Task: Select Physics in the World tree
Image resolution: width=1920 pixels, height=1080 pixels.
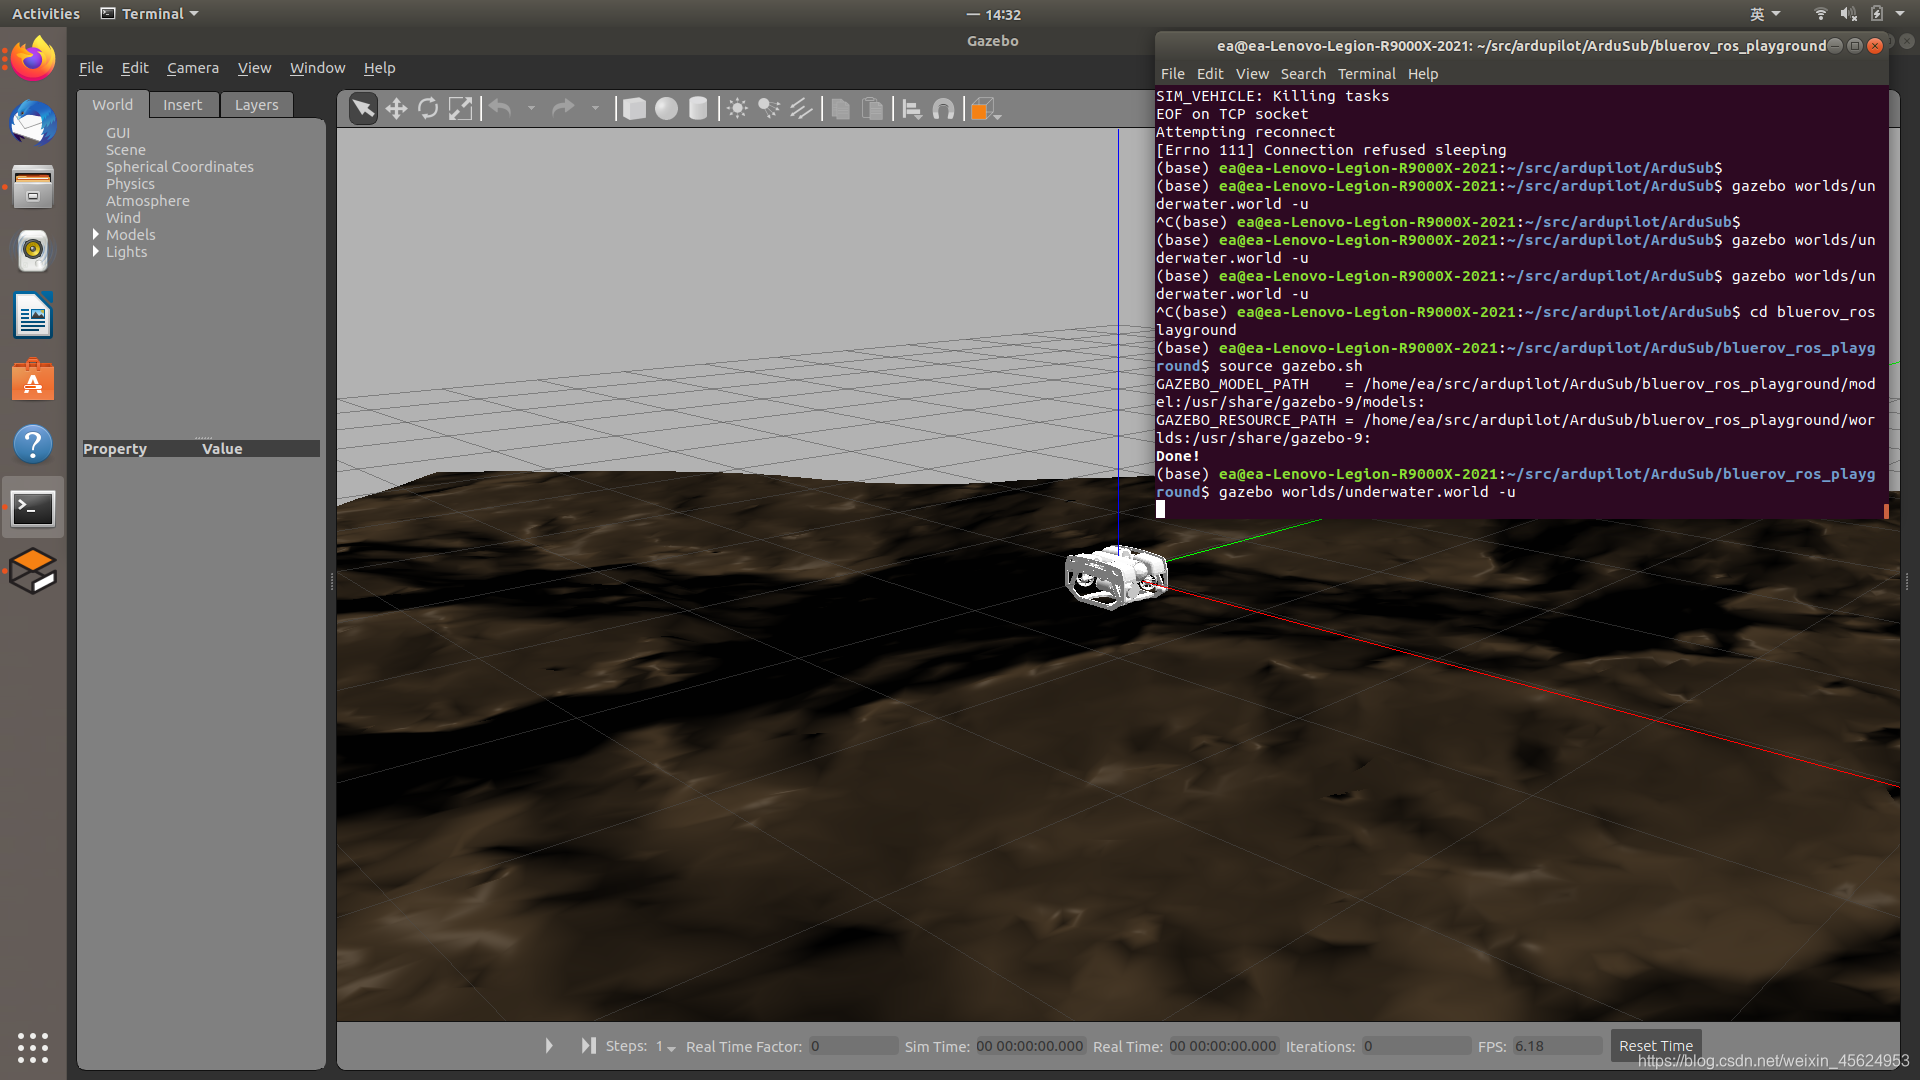Action: 130,184
